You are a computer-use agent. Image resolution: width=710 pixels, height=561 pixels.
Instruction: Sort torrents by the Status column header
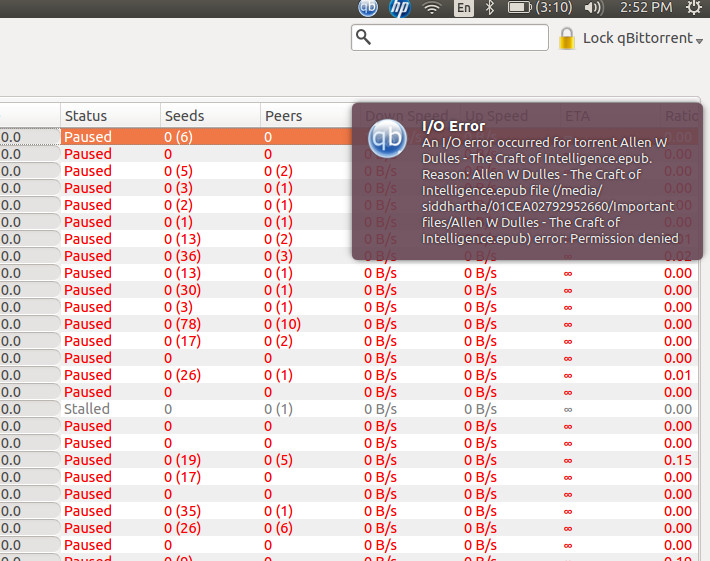click(110, 116)
